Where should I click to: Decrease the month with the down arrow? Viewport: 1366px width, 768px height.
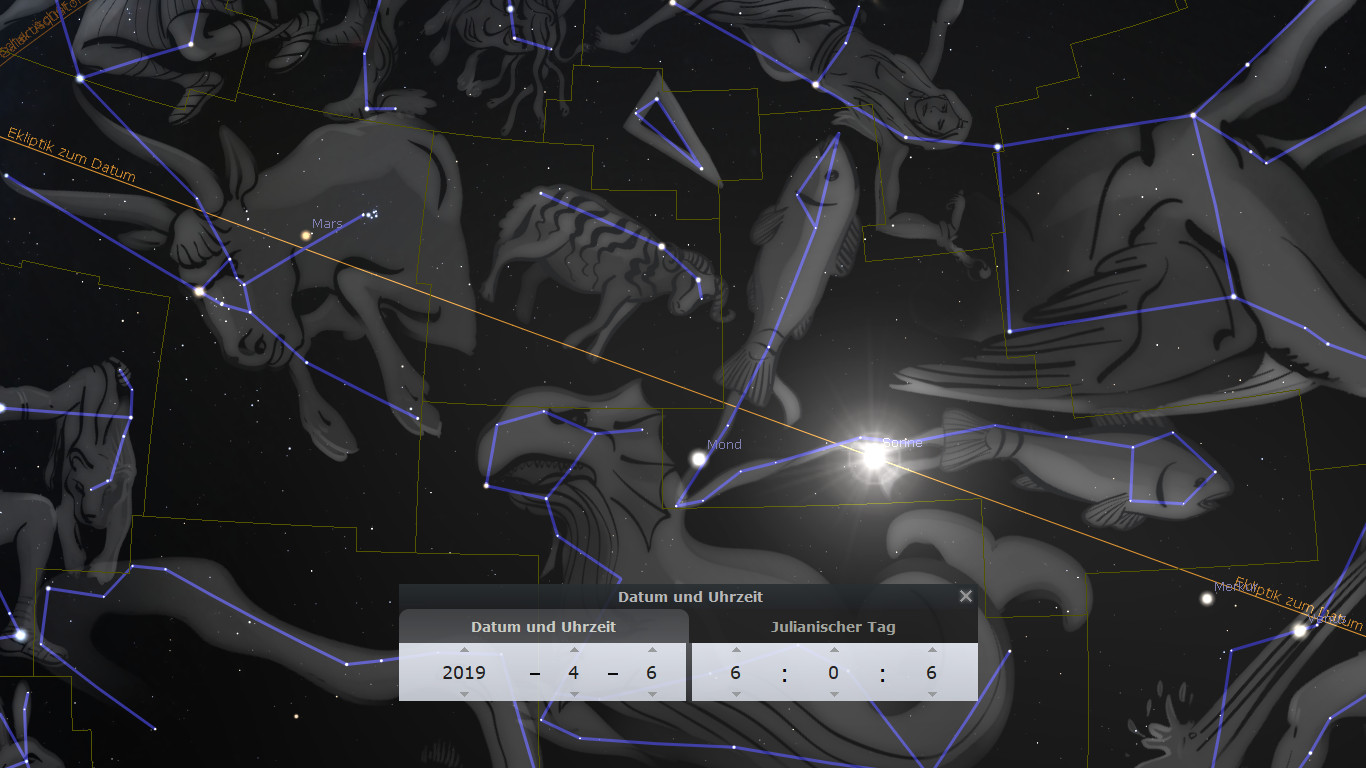[x=574, y=693]
